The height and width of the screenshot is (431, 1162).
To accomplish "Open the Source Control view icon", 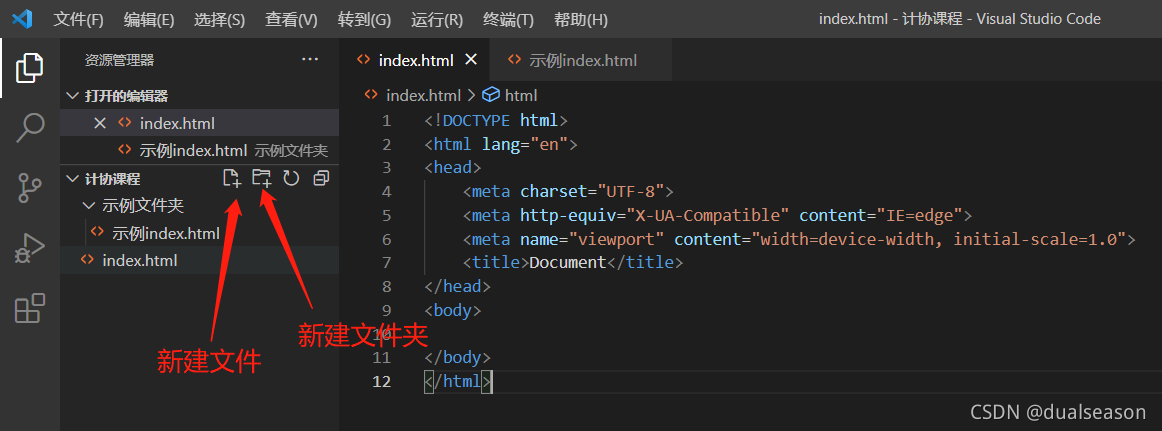I will (x=29, y=188).
